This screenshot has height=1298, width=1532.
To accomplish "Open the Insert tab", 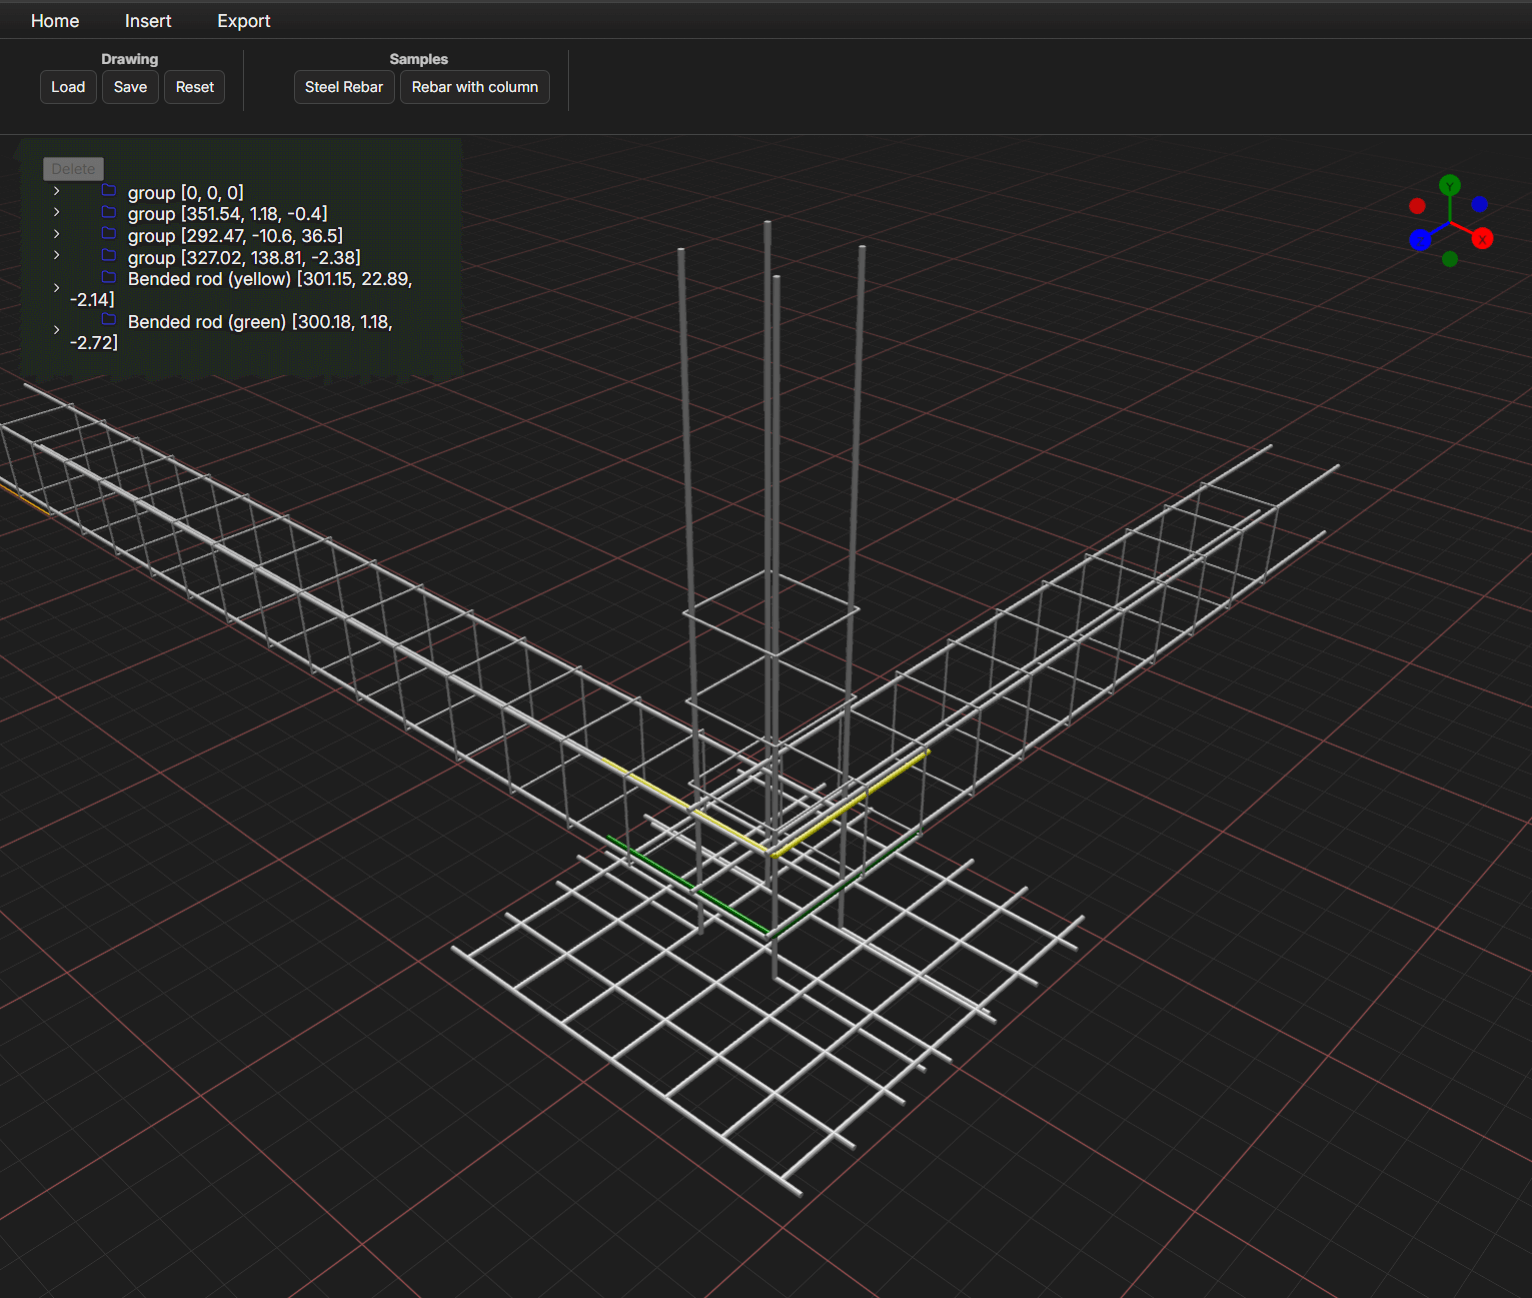I will [x=148, y=21].
